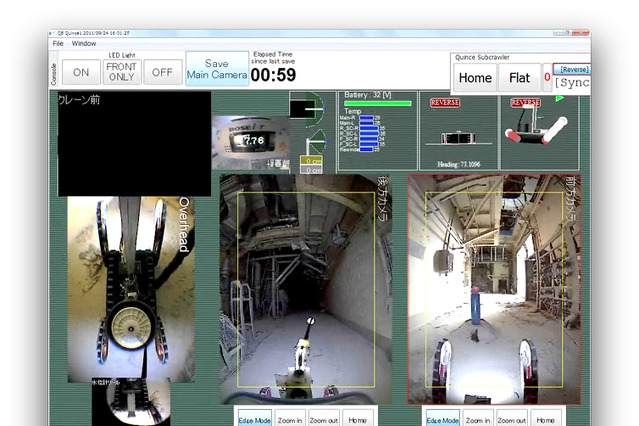Image resolution: width=639 pixels, height=426 pixels.
Task: Click Zoom in under rear camera
Action: point(290,419)
